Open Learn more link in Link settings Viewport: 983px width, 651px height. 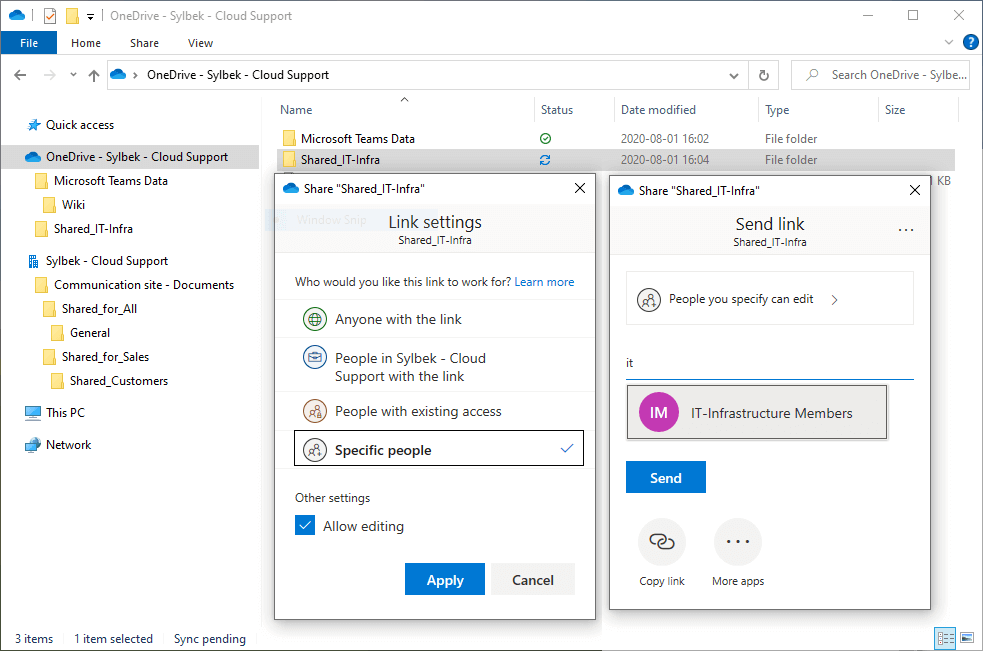[544, 282]
